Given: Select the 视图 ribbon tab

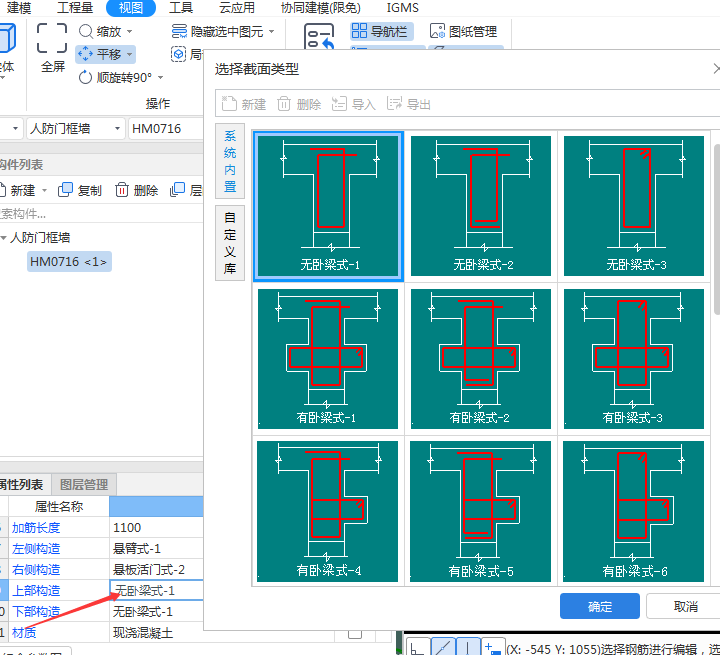Looking at the screenshot, I should [x=130, y=7].
